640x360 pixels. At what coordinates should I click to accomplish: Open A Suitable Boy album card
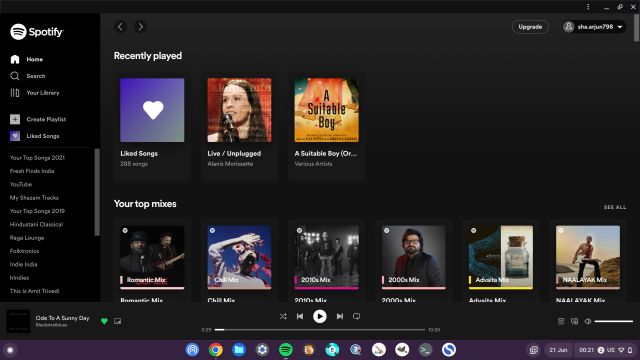pyautogui.click(x=327, y=127)
